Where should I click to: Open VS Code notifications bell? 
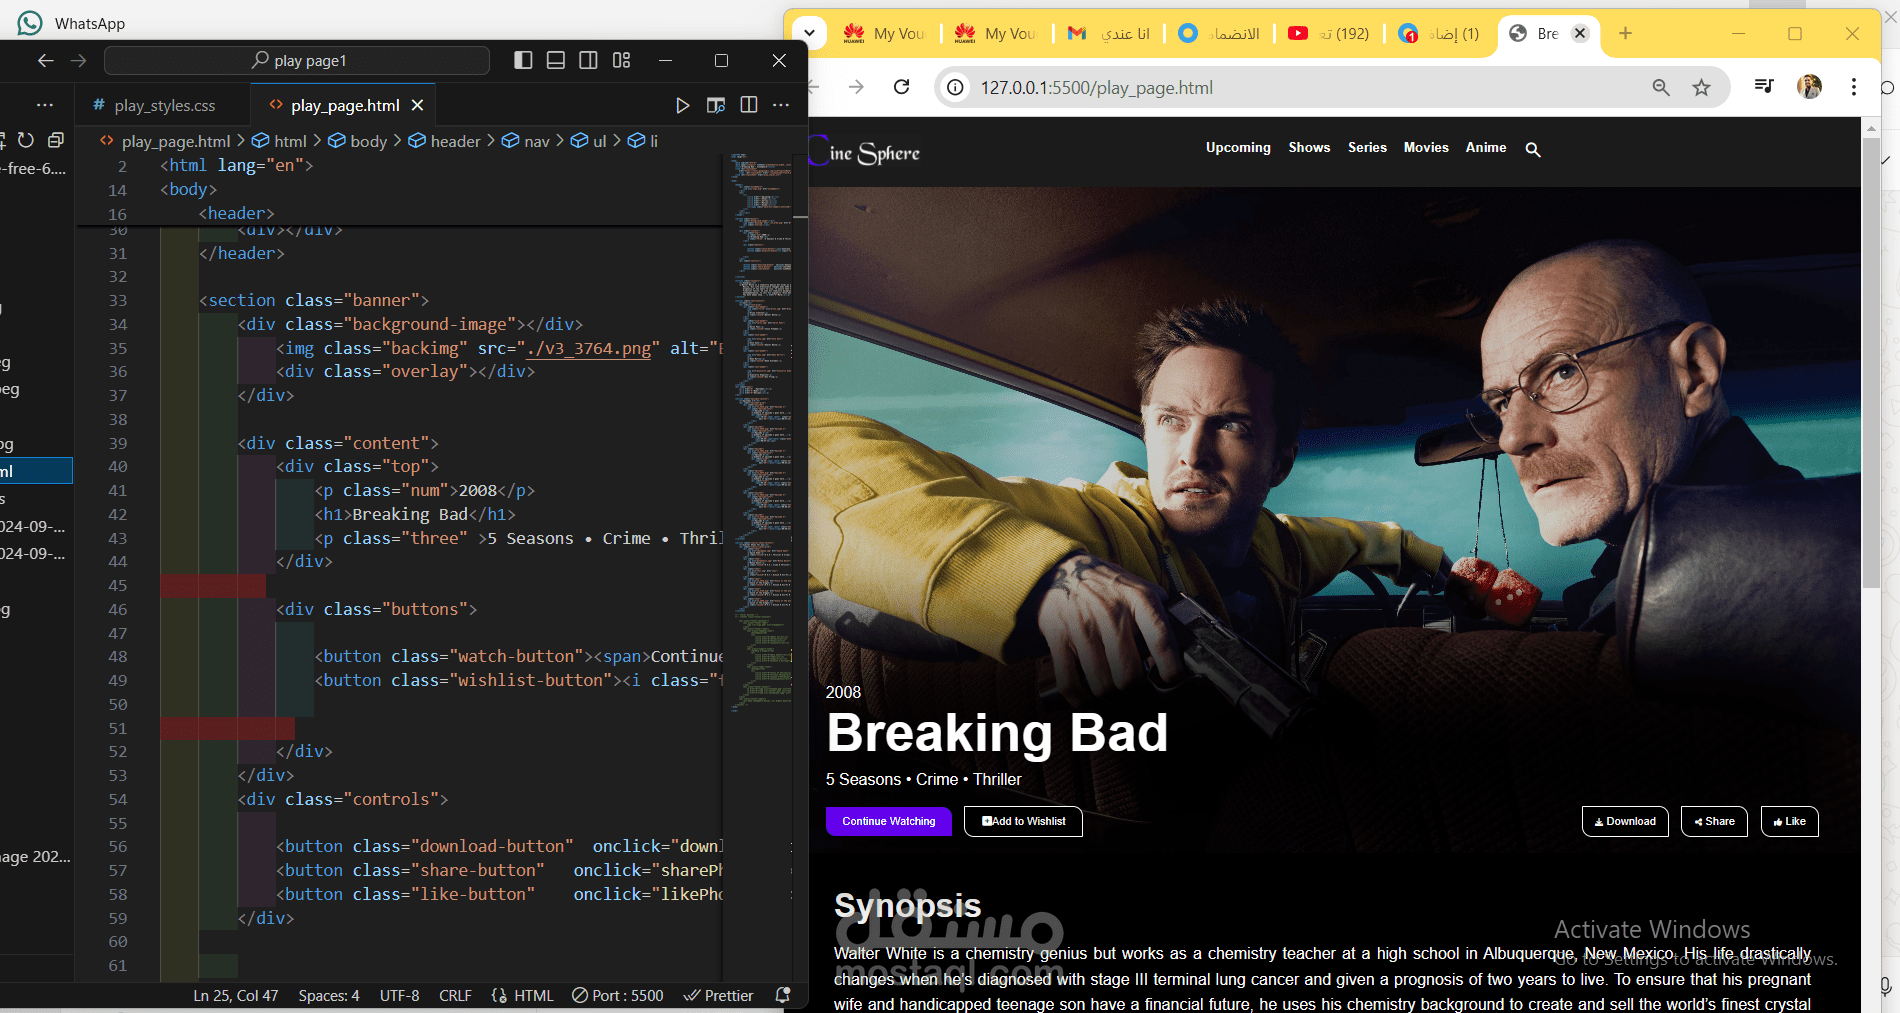point(783,995)
